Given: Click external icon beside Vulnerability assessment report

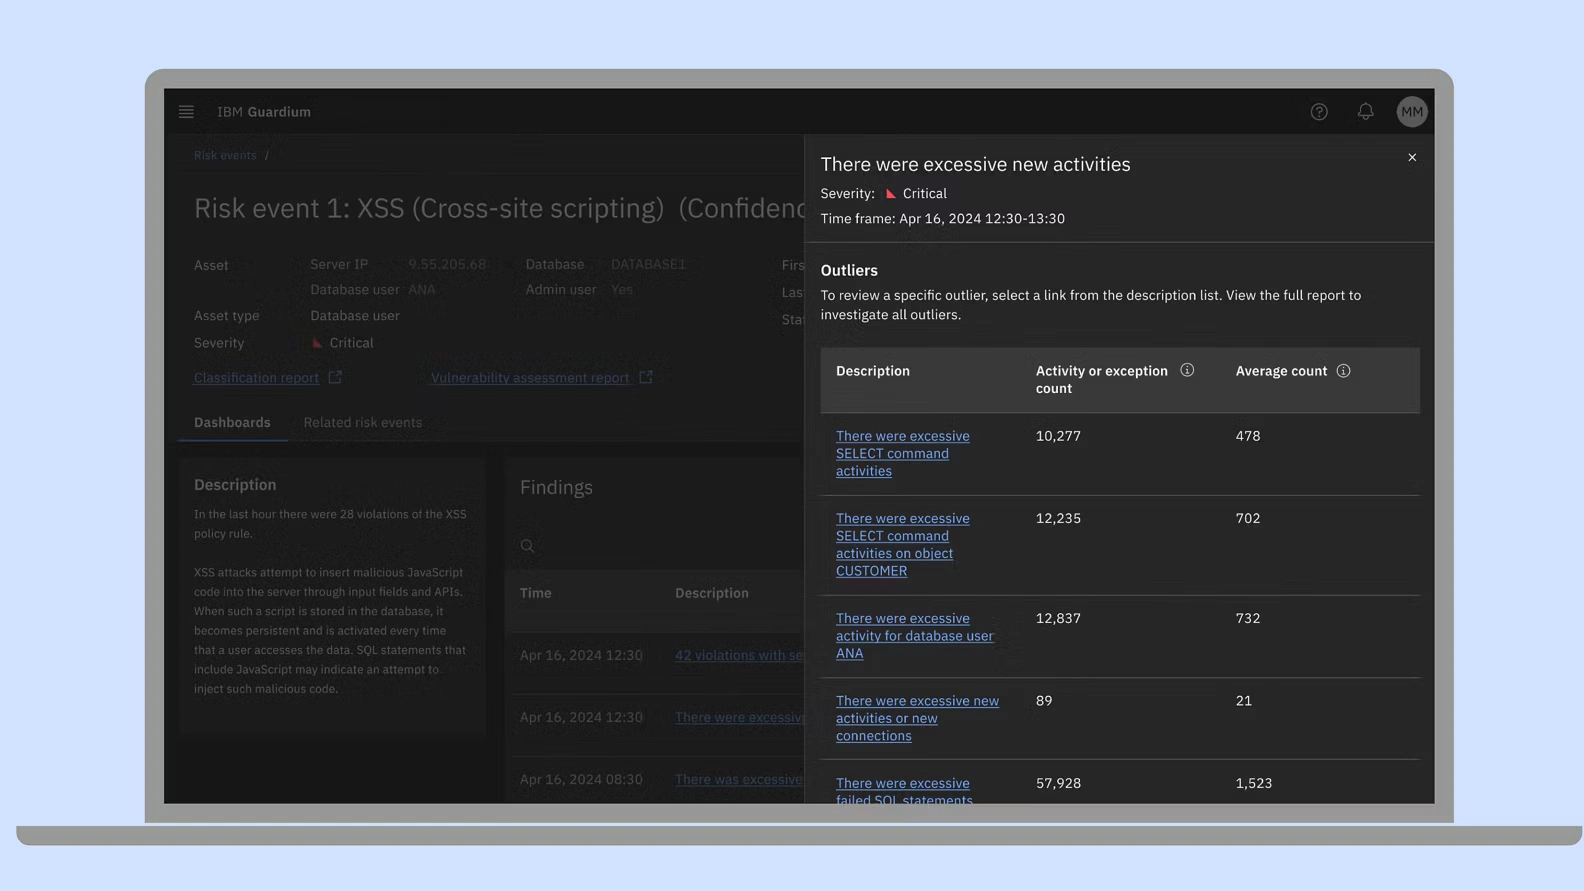Looking at the screenshot, I should pyautogui.click(x=646, y=377).
